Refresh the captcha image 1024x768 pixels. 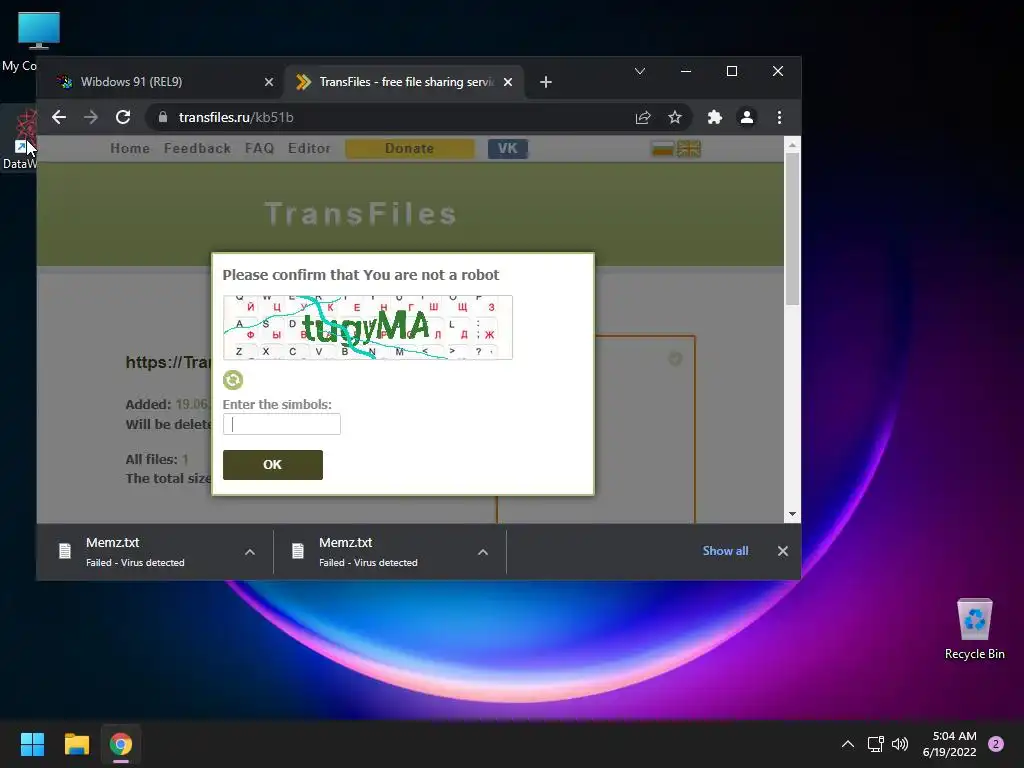233,380
